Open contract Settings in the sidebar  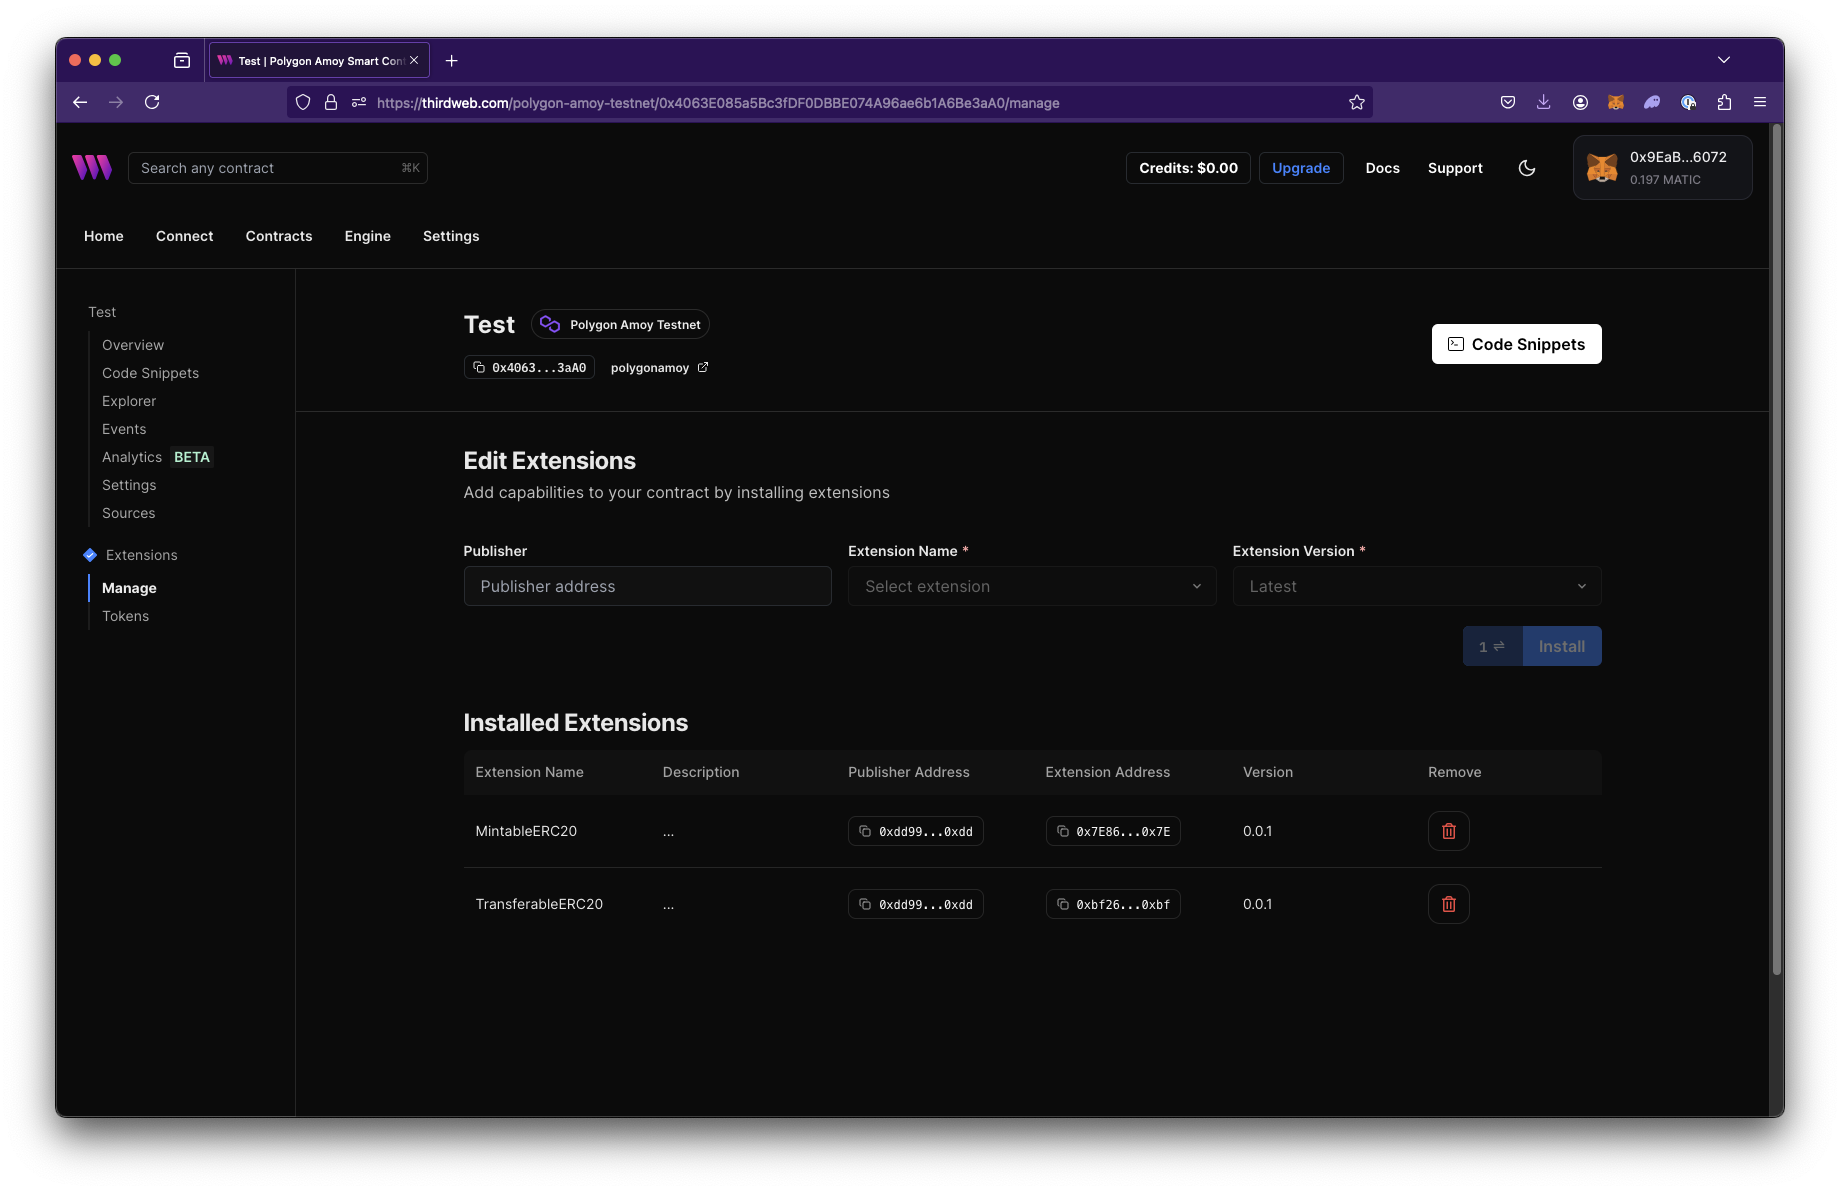pyautogui.click(x=129, y=485)
